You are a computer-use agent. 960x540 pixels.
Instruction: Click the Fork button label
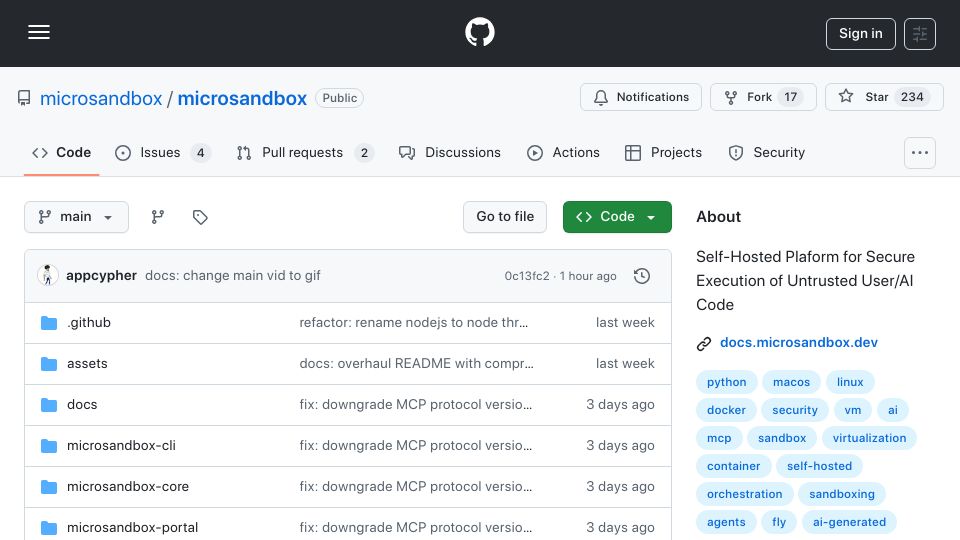pos(759,97)
